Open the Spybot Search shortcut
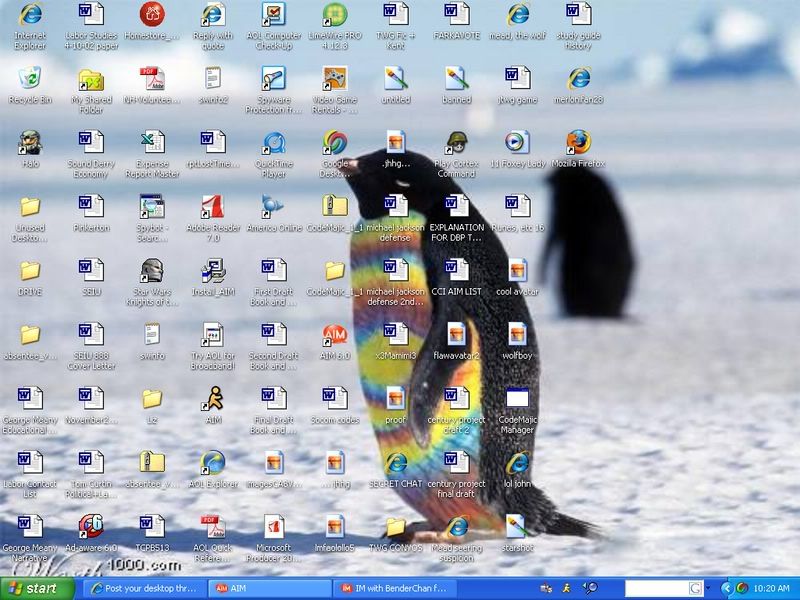 click(152, 207)
